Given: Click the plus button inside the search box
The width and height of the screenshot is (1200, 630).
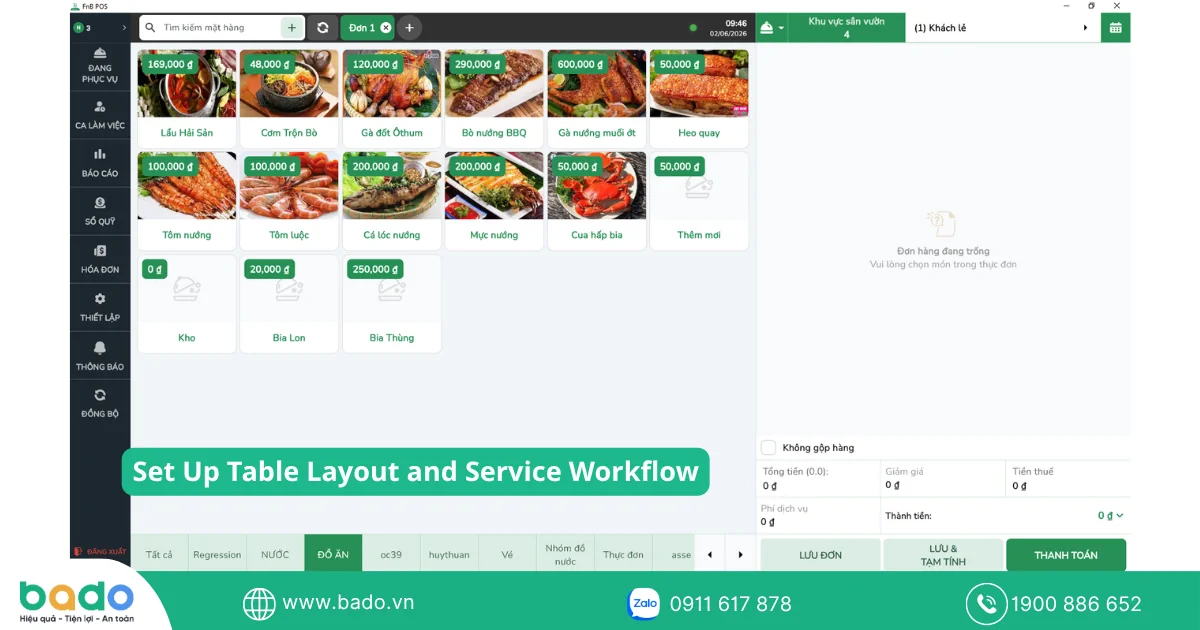Looking at the screenshot, I should point(291,28).
